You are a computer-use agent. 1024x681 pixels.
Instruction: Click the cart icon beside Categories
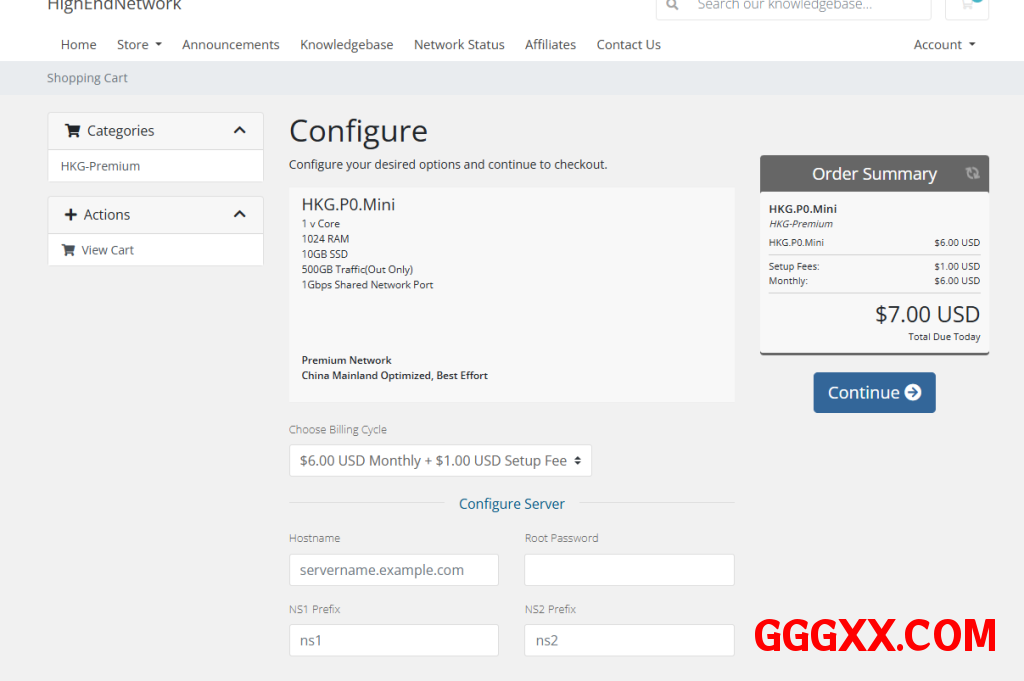[x=72, y=131]
